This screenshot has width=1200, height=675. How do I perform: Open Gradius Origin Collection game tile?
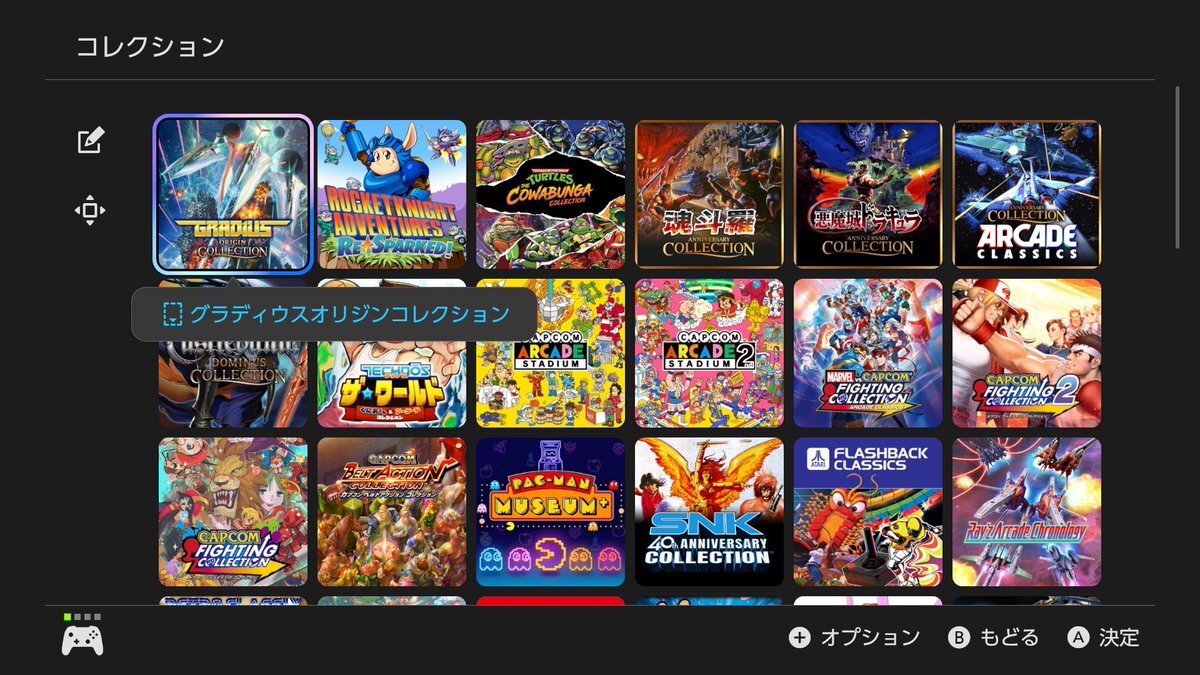pyautogui.click(x=233, y=194)
